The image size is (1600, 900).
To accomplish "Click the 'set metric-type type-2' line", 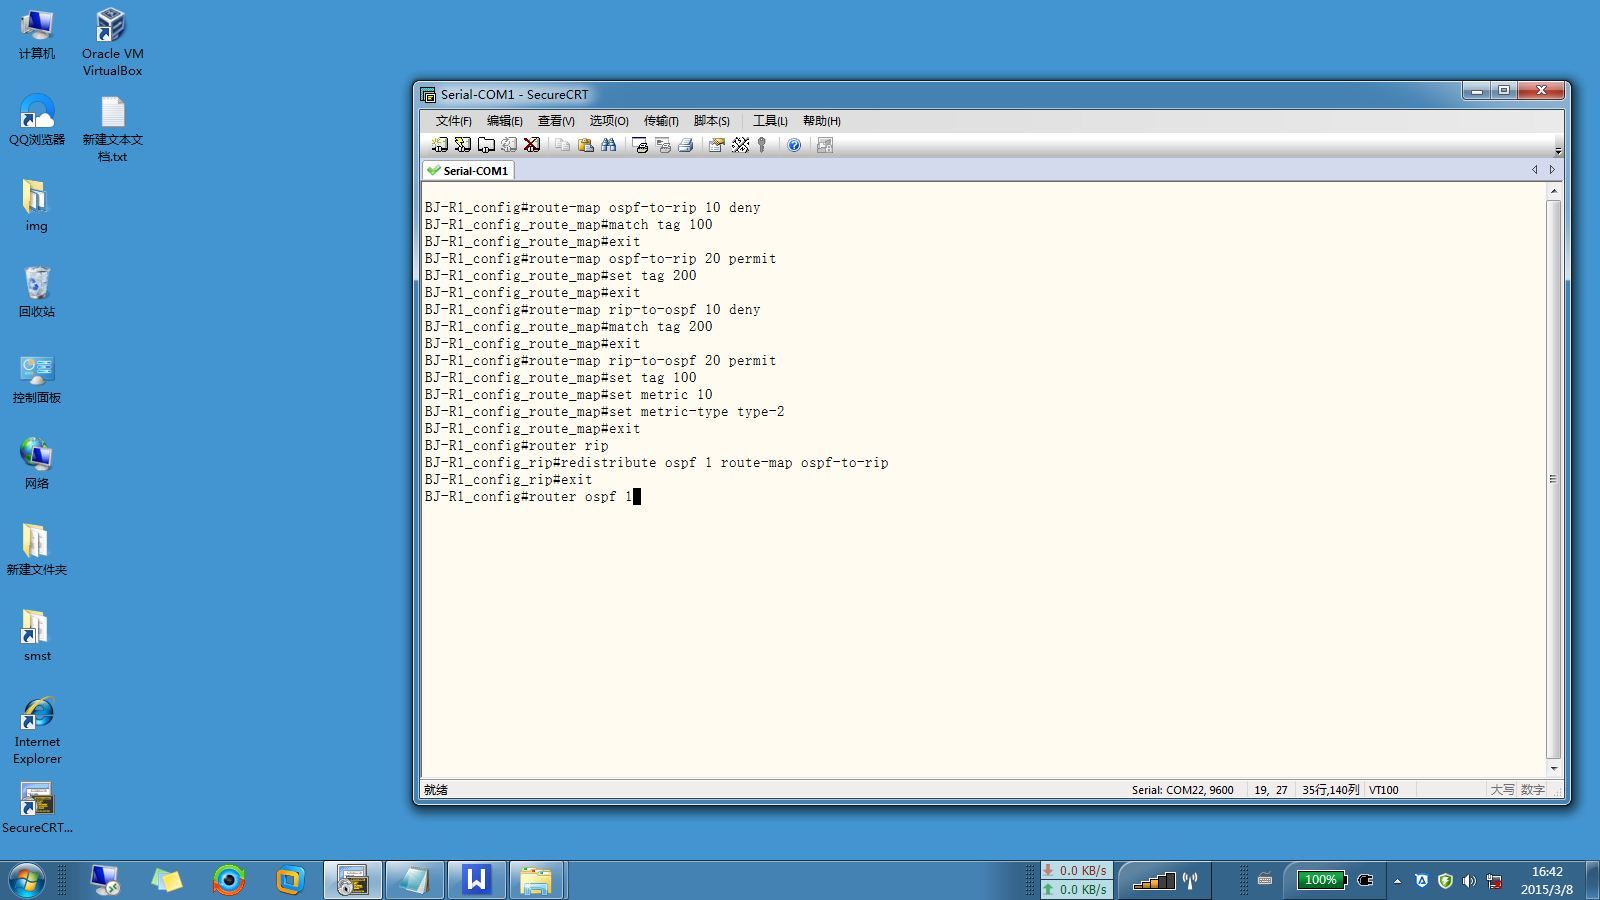I will coord(604,412).
